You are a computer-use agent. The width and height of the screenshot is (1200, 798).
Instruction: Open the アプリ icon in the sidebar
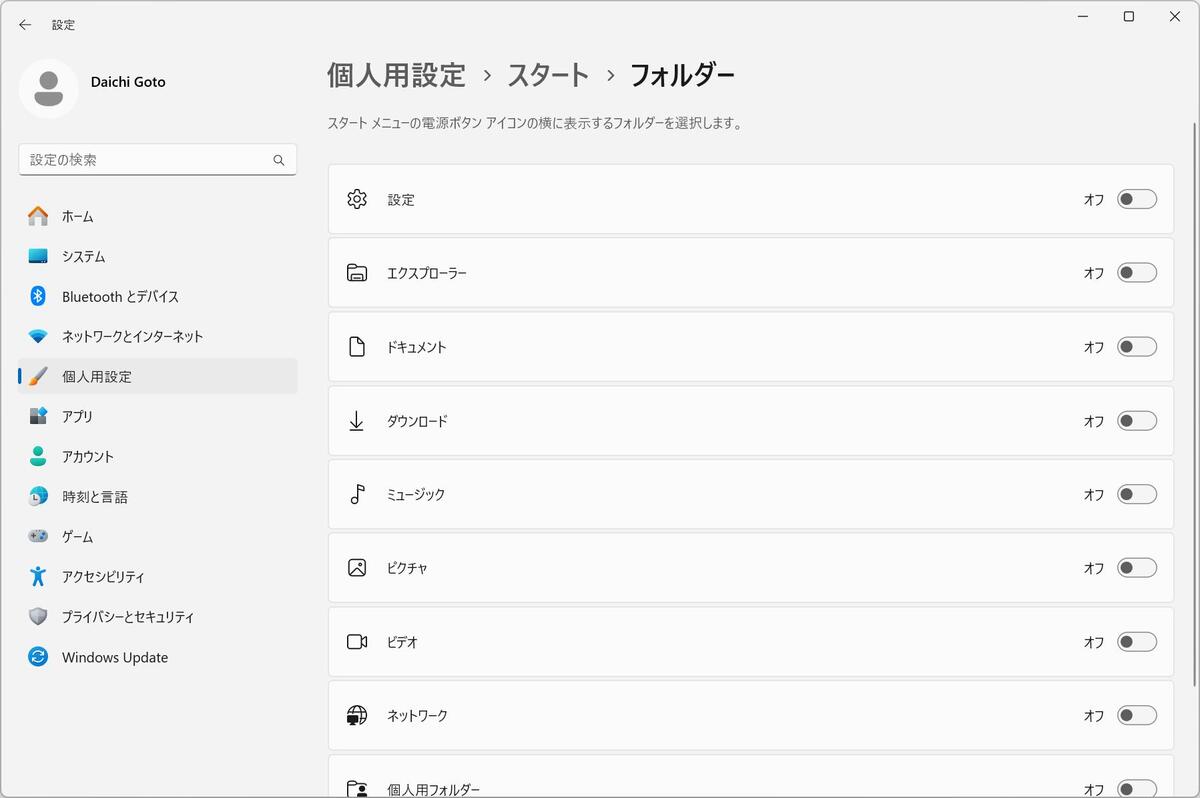pos(38,416)
